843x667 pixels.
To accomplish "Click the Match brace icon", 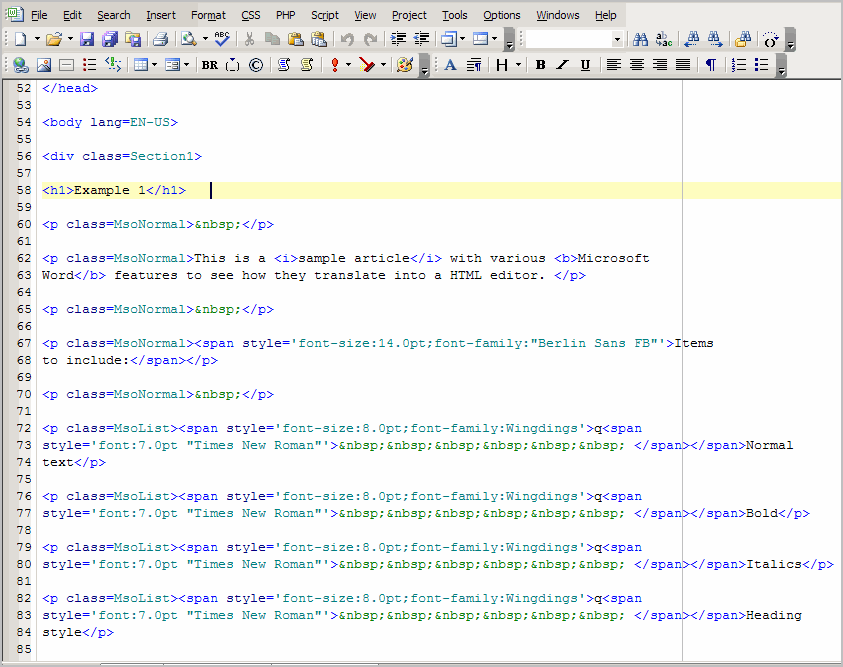I will [771, 39].
